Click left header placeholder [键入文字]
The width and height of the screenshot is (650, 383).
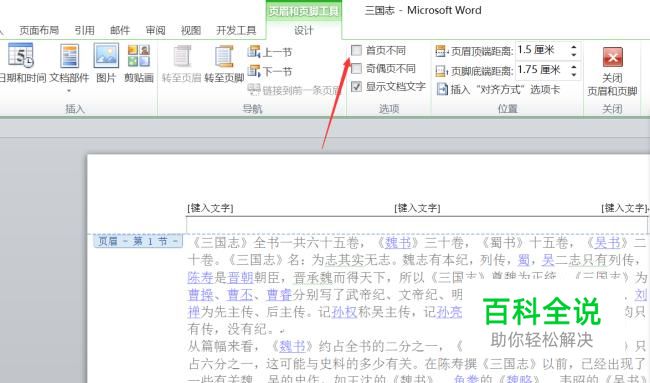pyautogui.click(x=210, y=208)
